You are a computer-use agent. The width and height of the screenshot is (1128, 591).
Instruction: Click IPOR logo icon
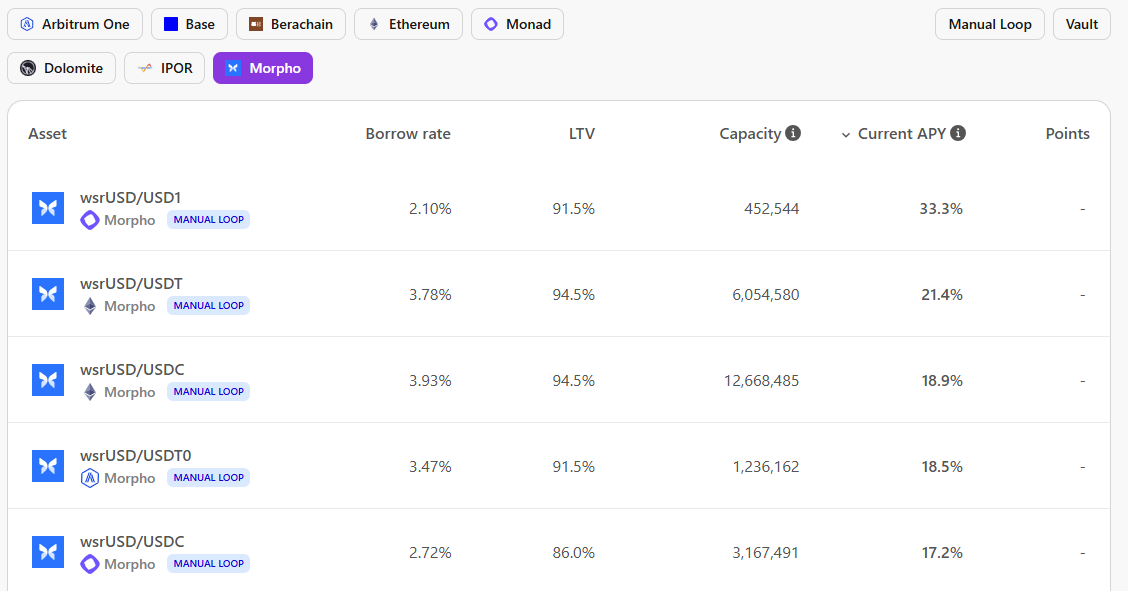tap(145, 68)
